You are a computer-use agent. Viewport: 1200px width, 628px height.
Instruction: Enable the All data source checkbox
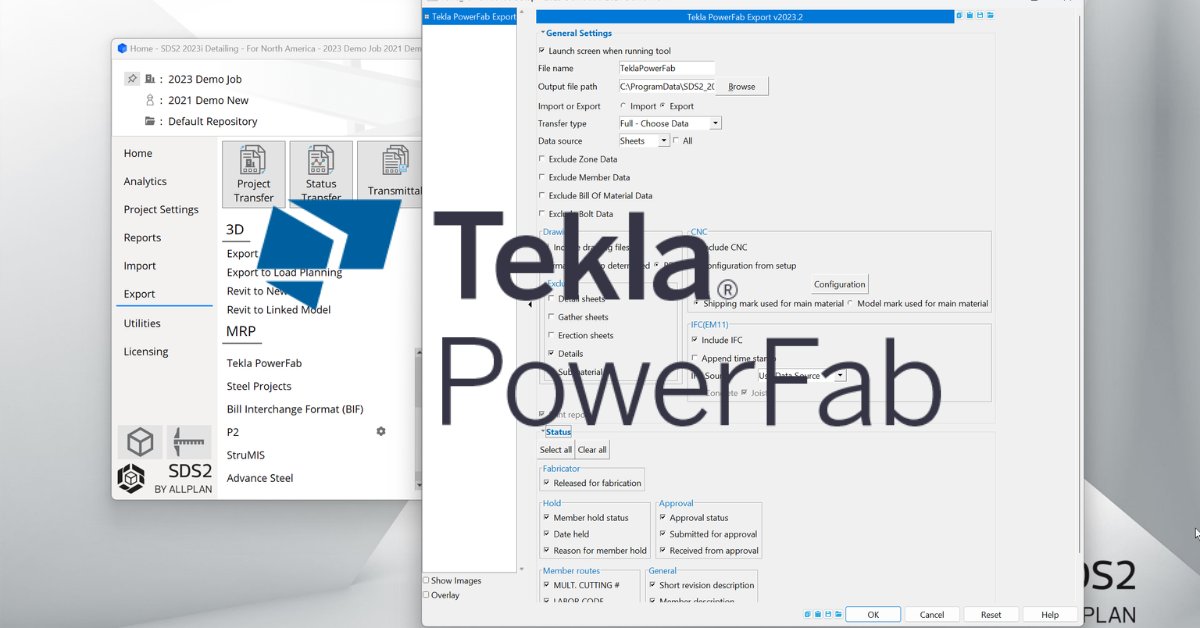click(x=677, y=141)
